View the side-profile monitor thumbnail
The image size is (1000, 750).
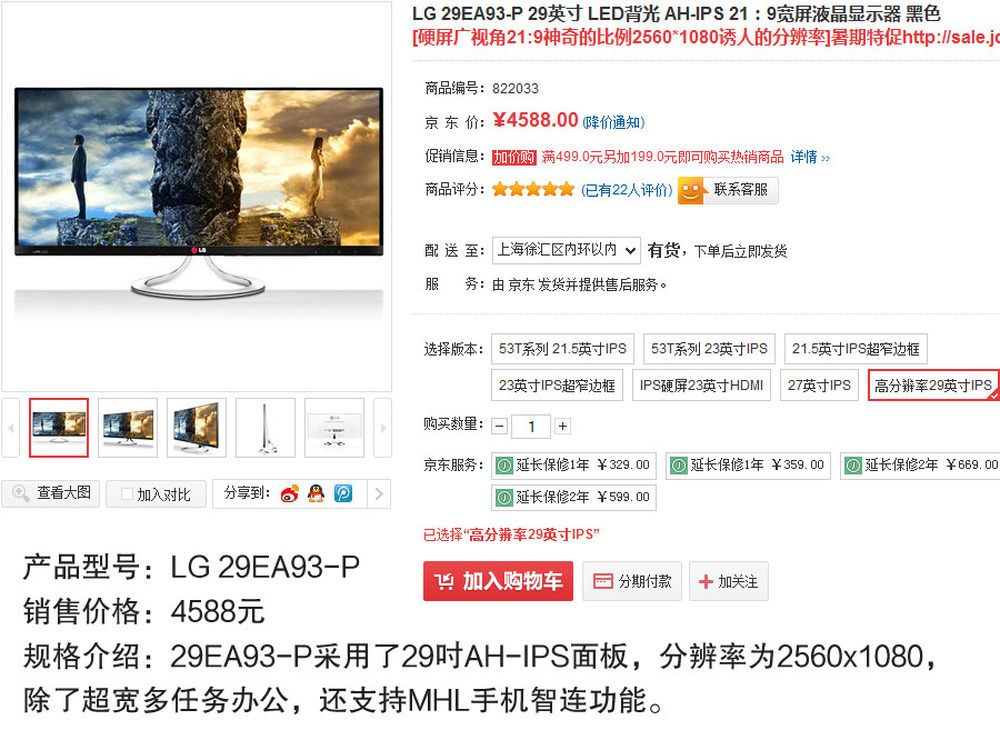click(265, 428)
